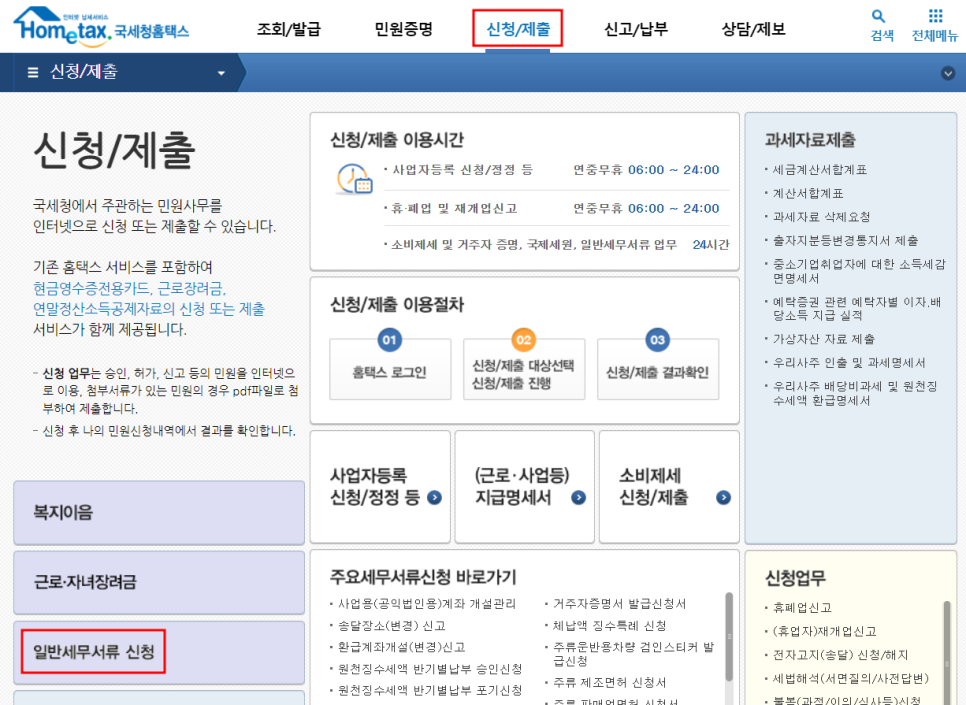Open 원천징수세액 반기별납부 승인신청 link

tap(430, 669)
